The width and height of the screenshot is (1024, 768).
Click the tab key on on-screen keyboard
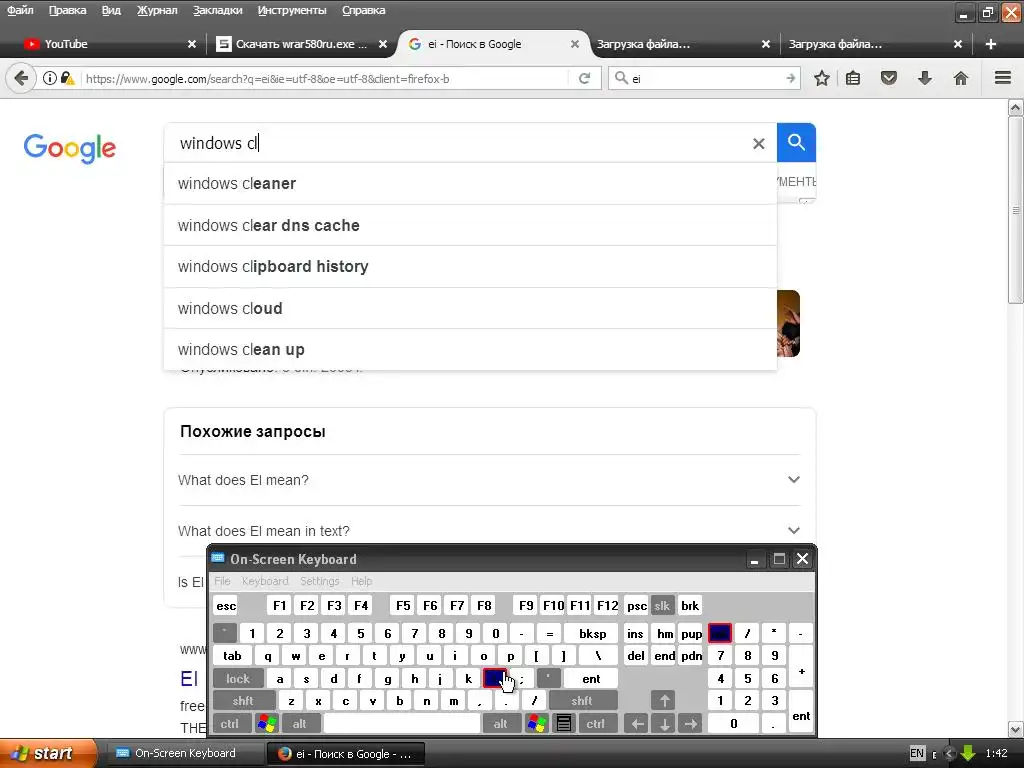(x=232, y=656)
